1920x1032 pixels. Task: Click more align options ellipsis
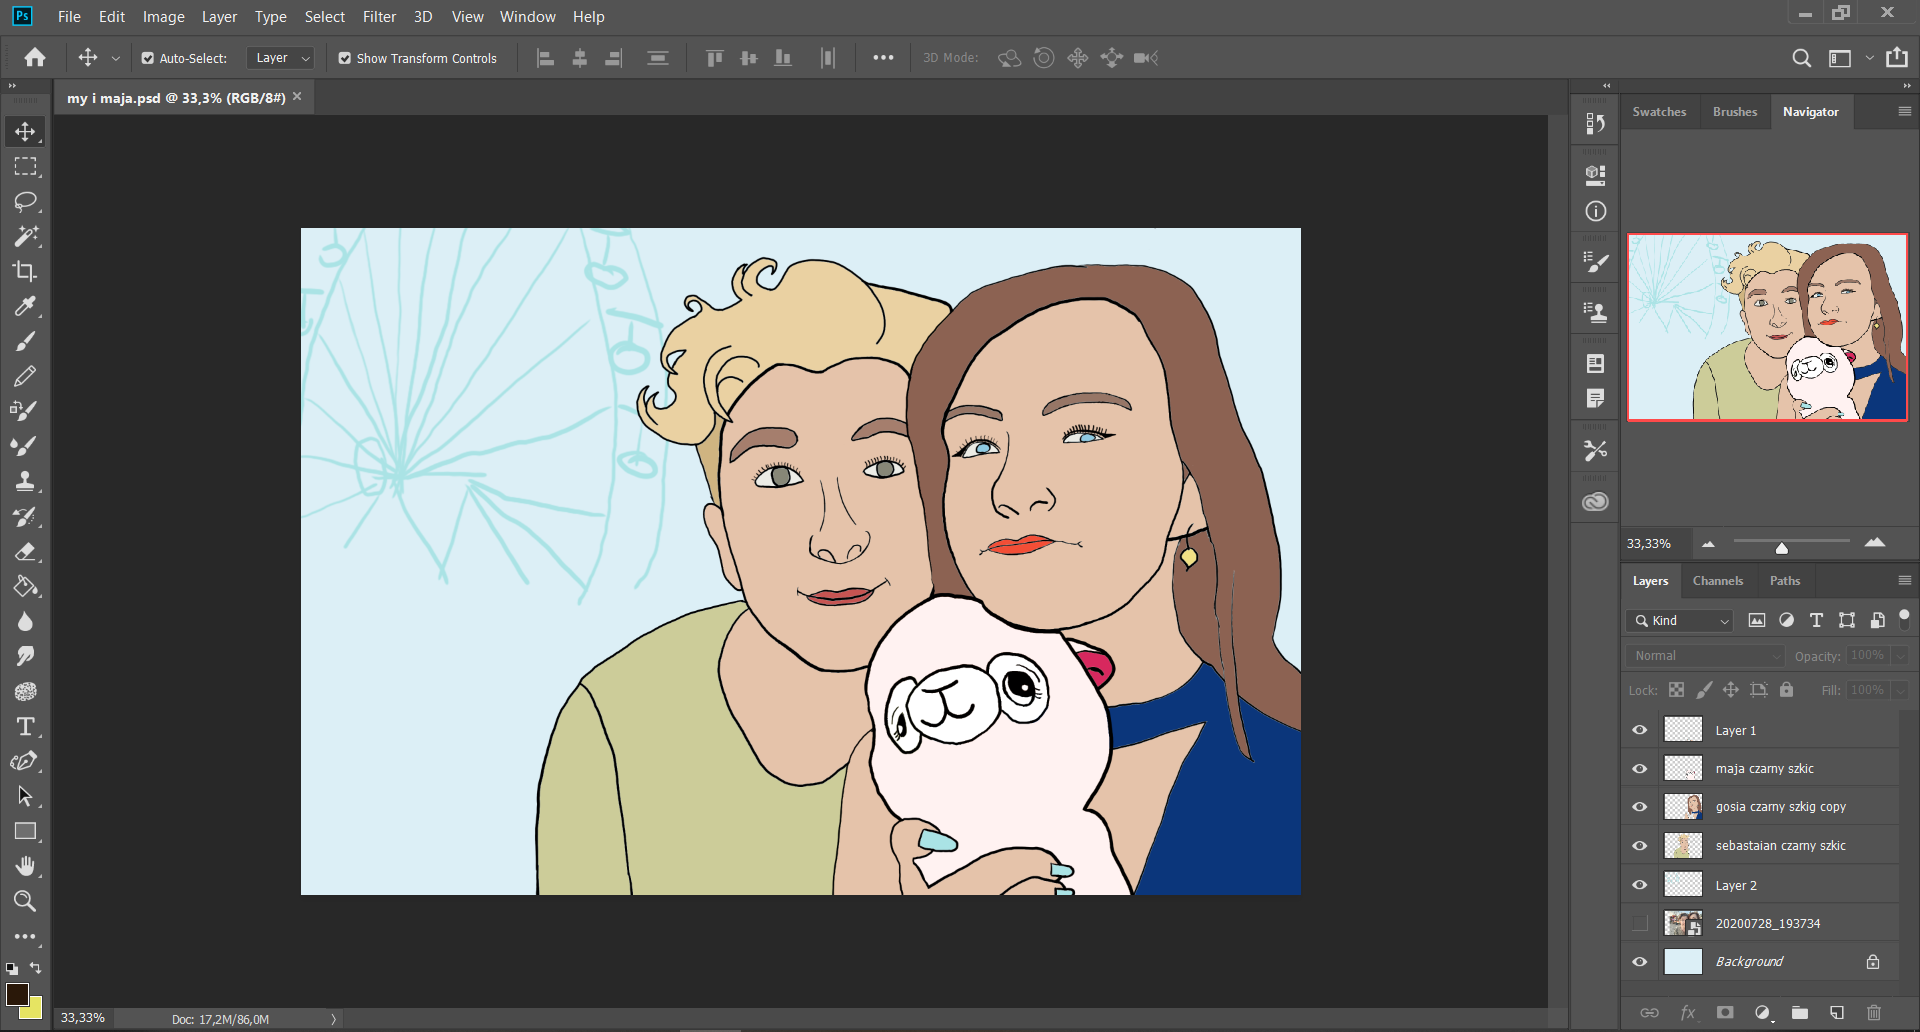pyautogui.click(x=883, y=58)
